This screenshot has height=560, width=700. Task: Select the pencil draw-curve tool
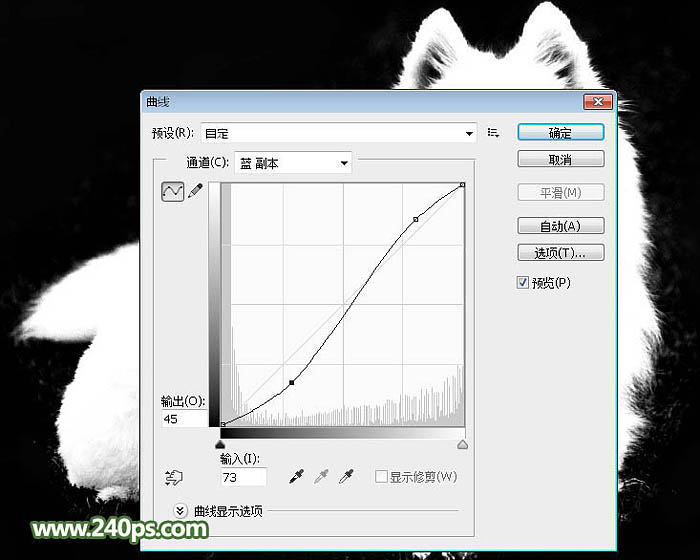pyautogui.click(x=195, y=191)
